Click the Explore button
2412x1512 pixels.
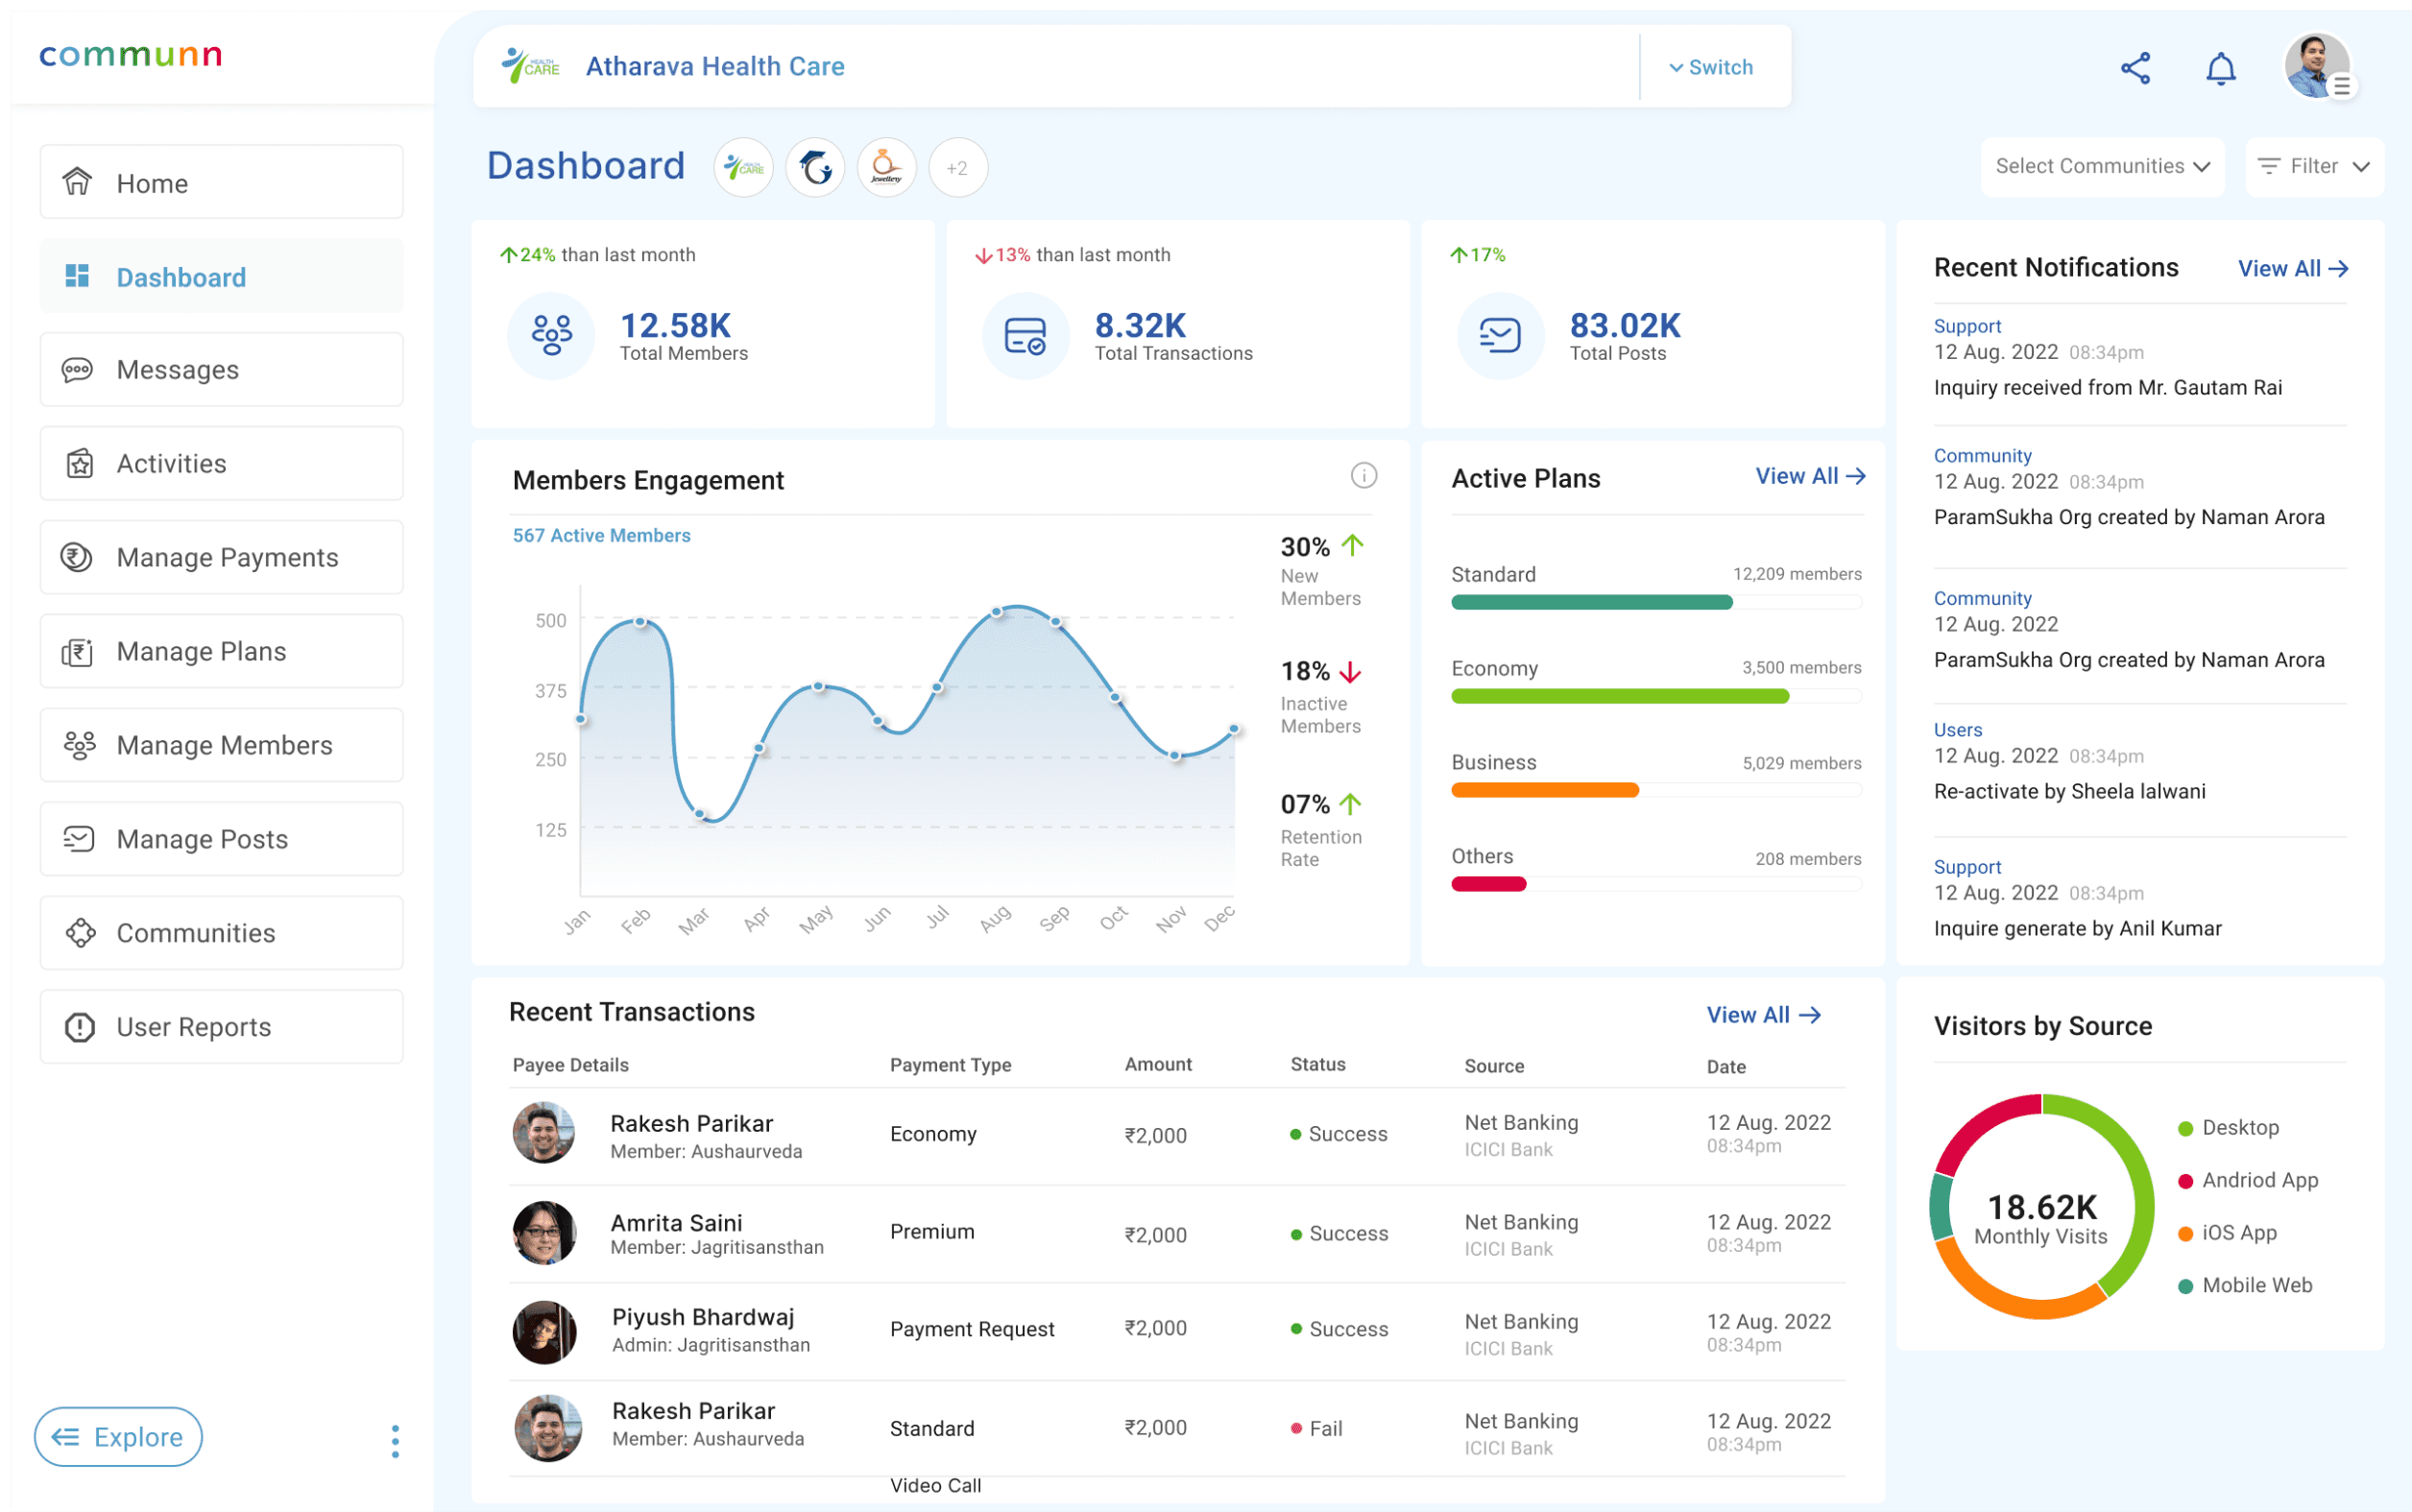click(x=118, y=1437)
